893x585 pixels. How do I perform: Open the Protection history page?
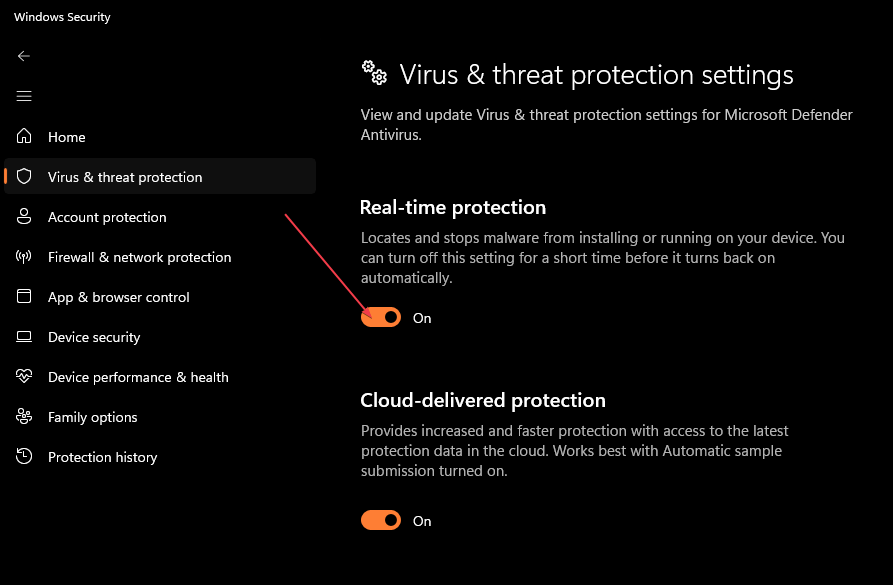pos(103,456)
